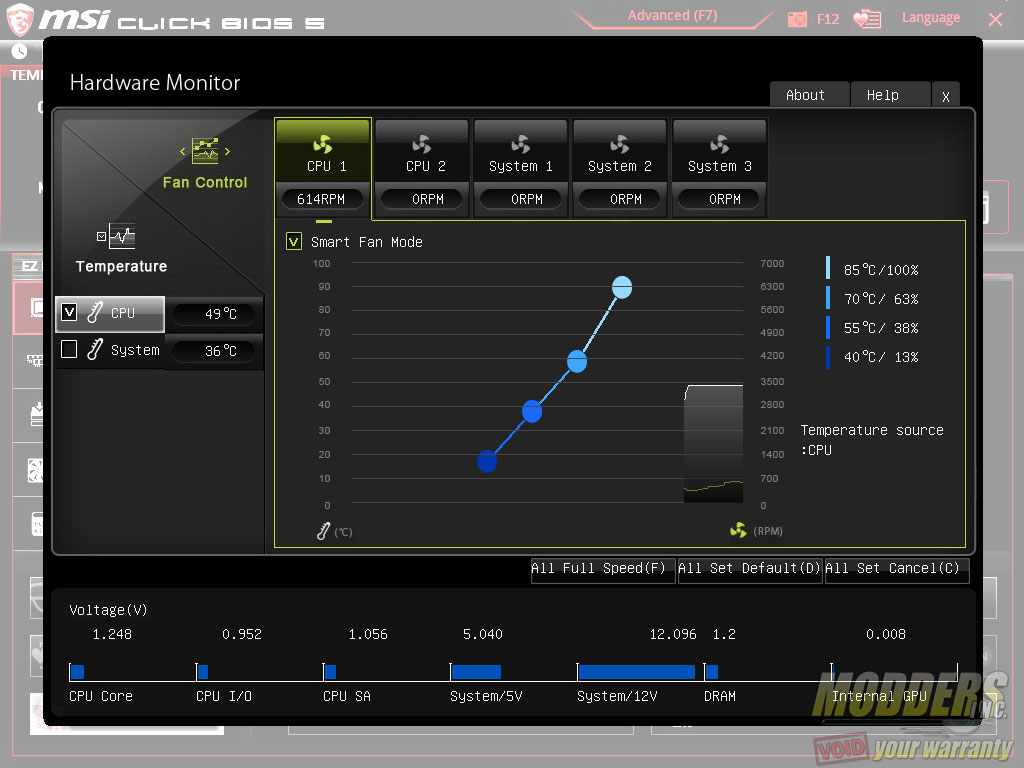This screenshot has width=1024, height=768.
Task: Click the fan icon on CPU 1 tab
Action: 323,144
